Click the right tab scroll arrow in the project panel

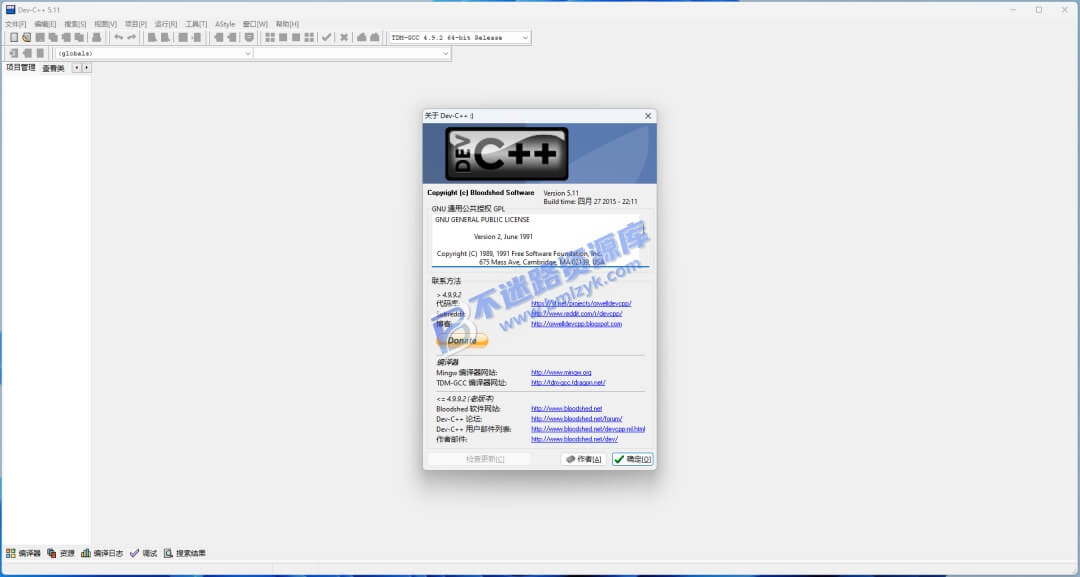(86, 67)
